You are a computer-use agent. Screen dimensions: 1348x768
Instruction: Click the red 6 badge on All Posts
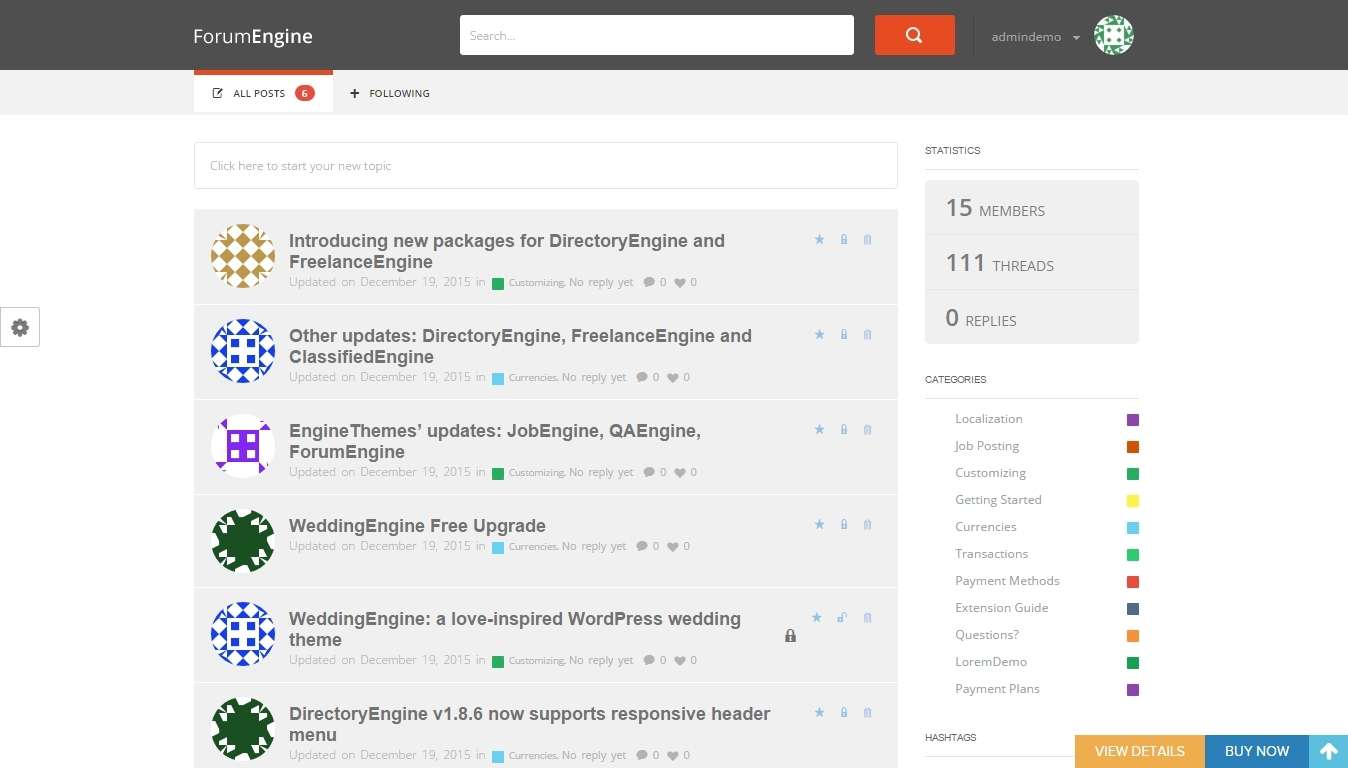tap(305, 93)
